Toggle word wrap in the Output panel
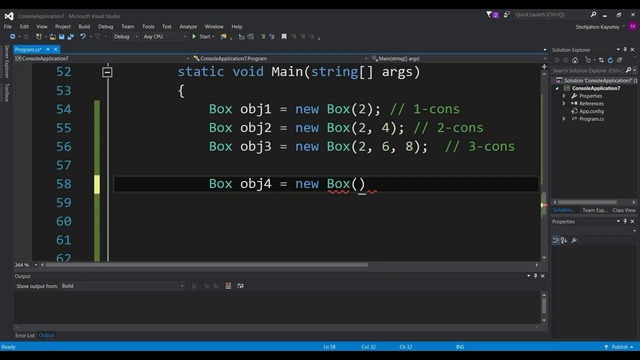This screenshot has width=640, height=360. pos(240,286)
